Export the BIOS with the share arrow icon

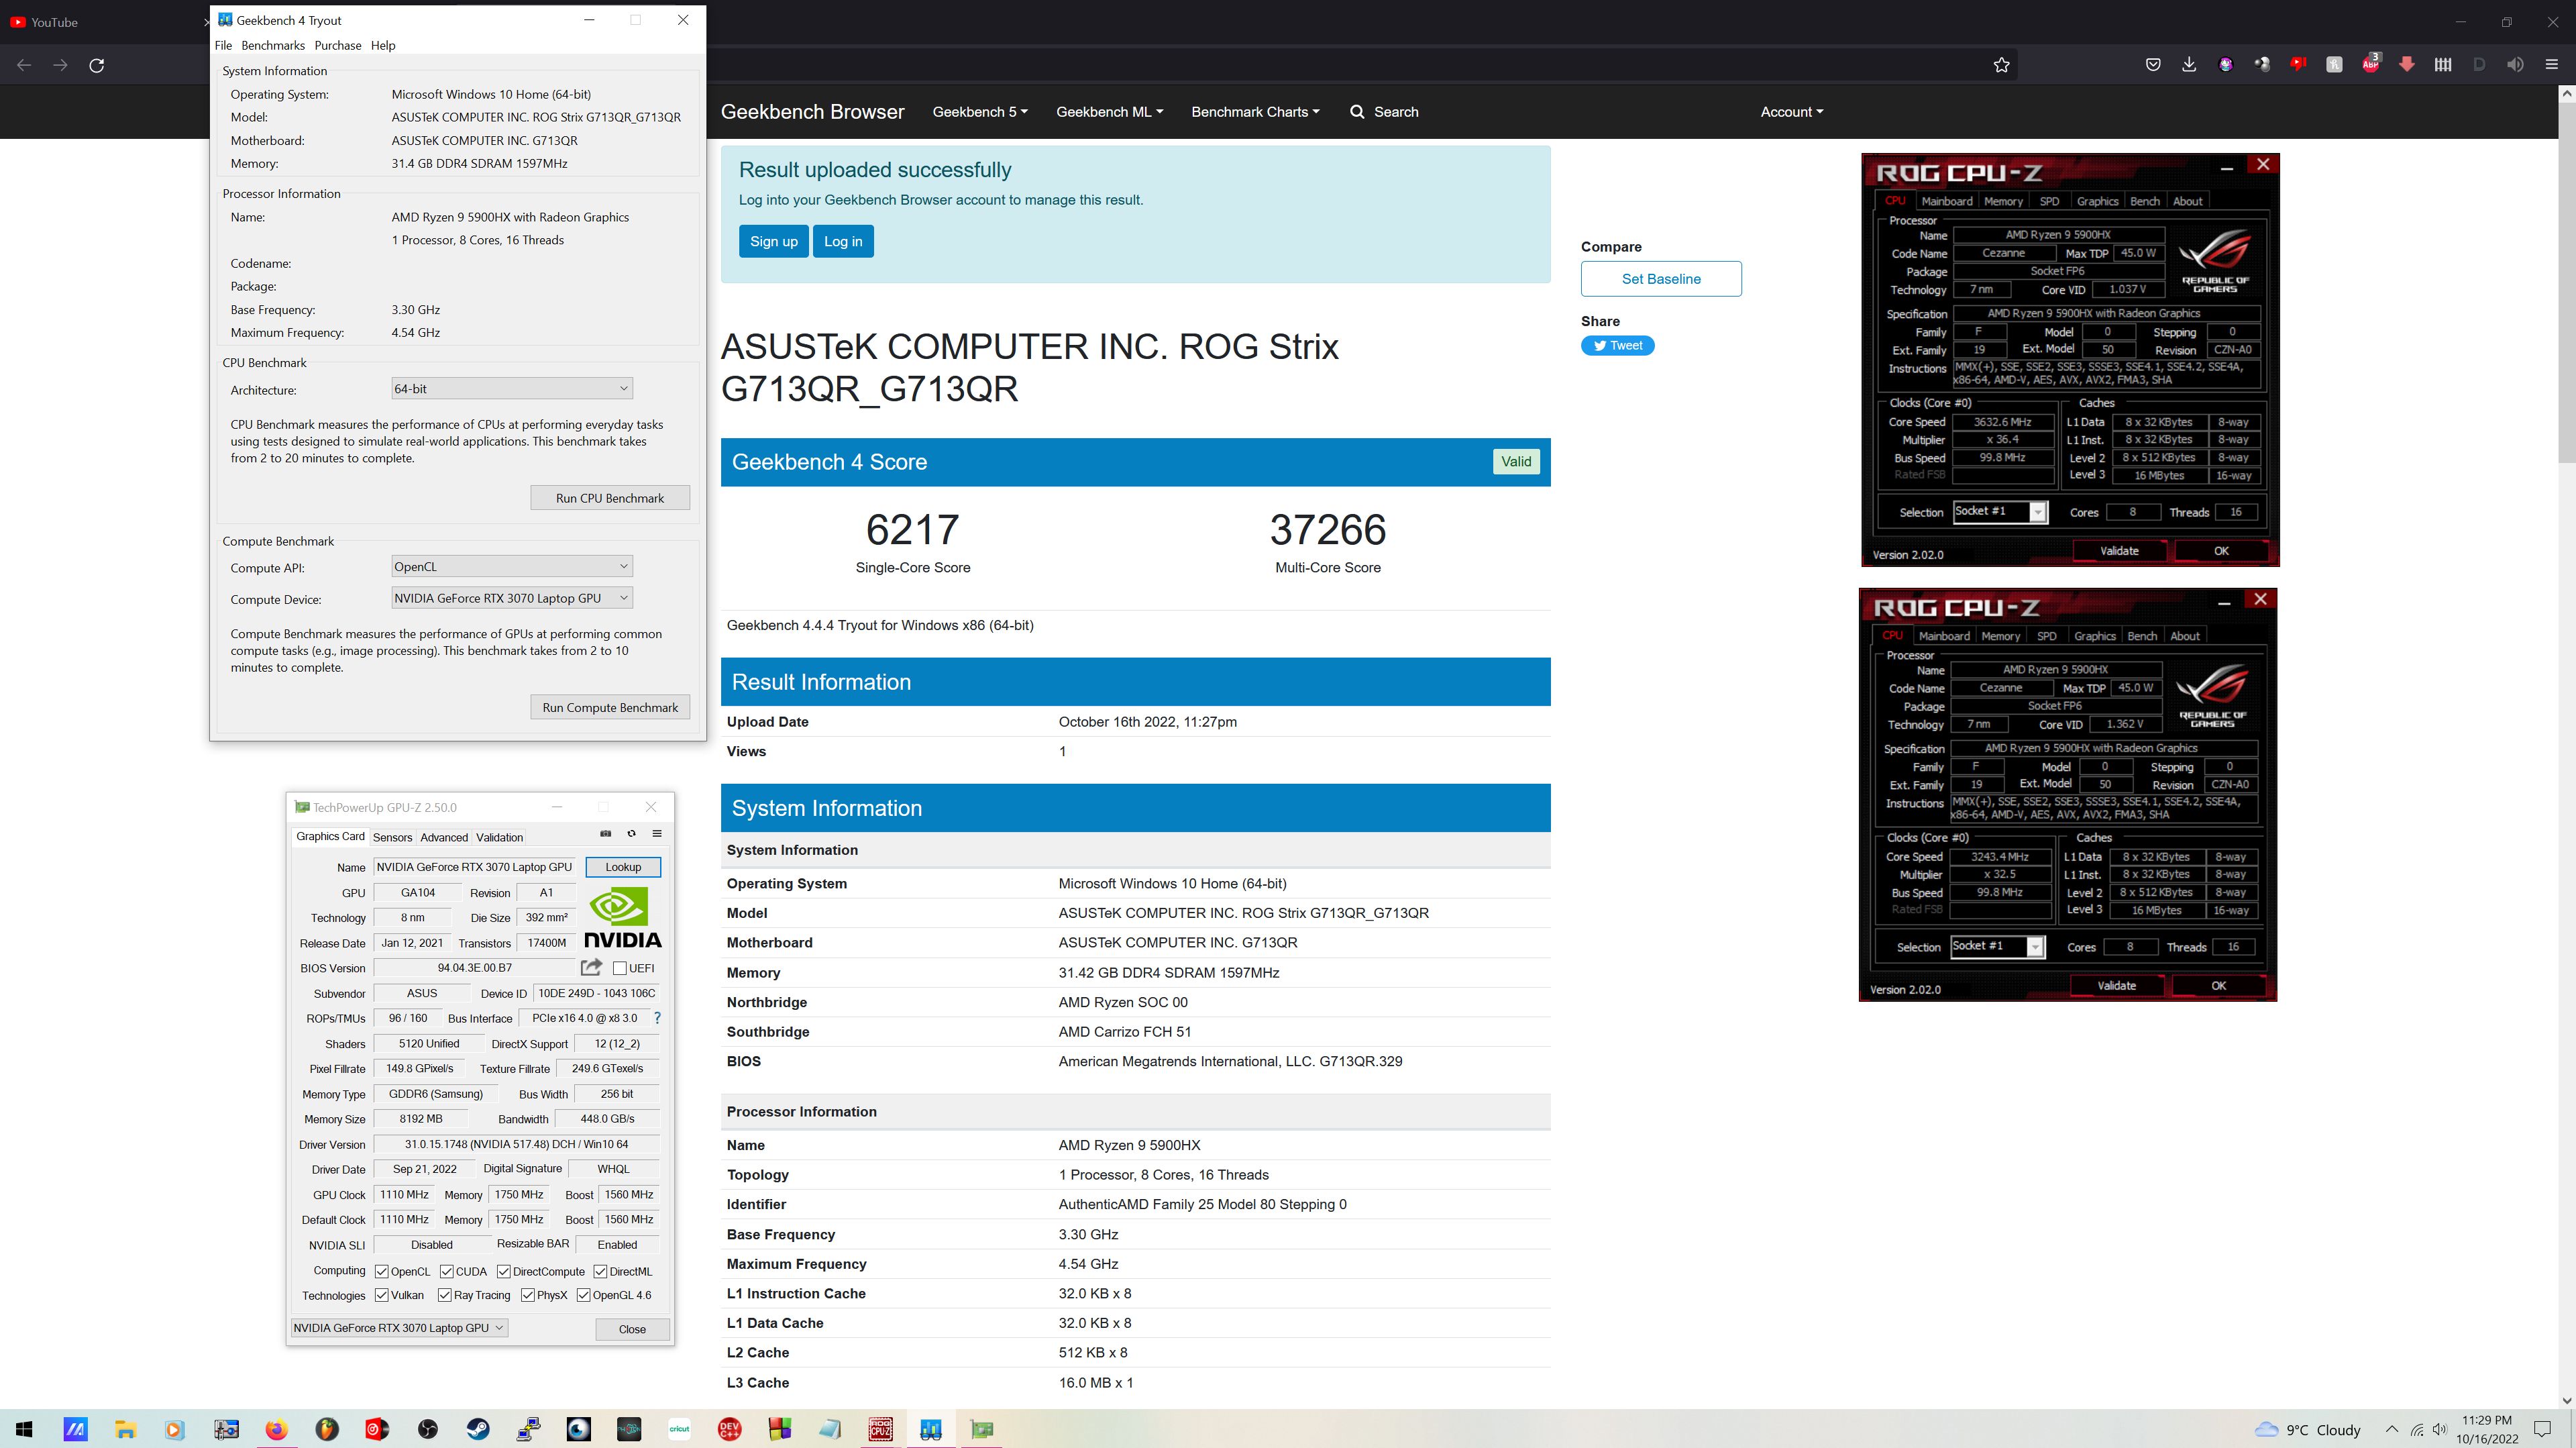tap(591, 967)
